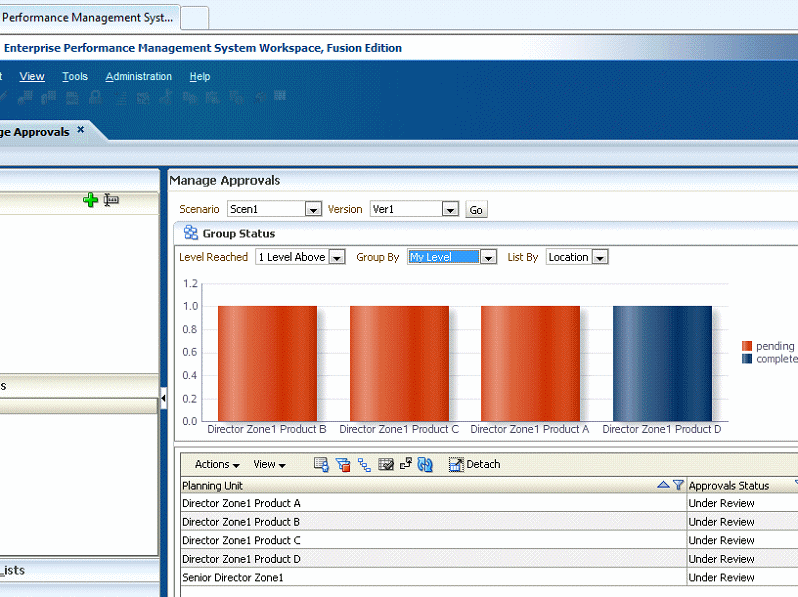Screen dimensions: 798x597
Task: Select the Senior Director Zone1 row
Action: pos(233,577)
